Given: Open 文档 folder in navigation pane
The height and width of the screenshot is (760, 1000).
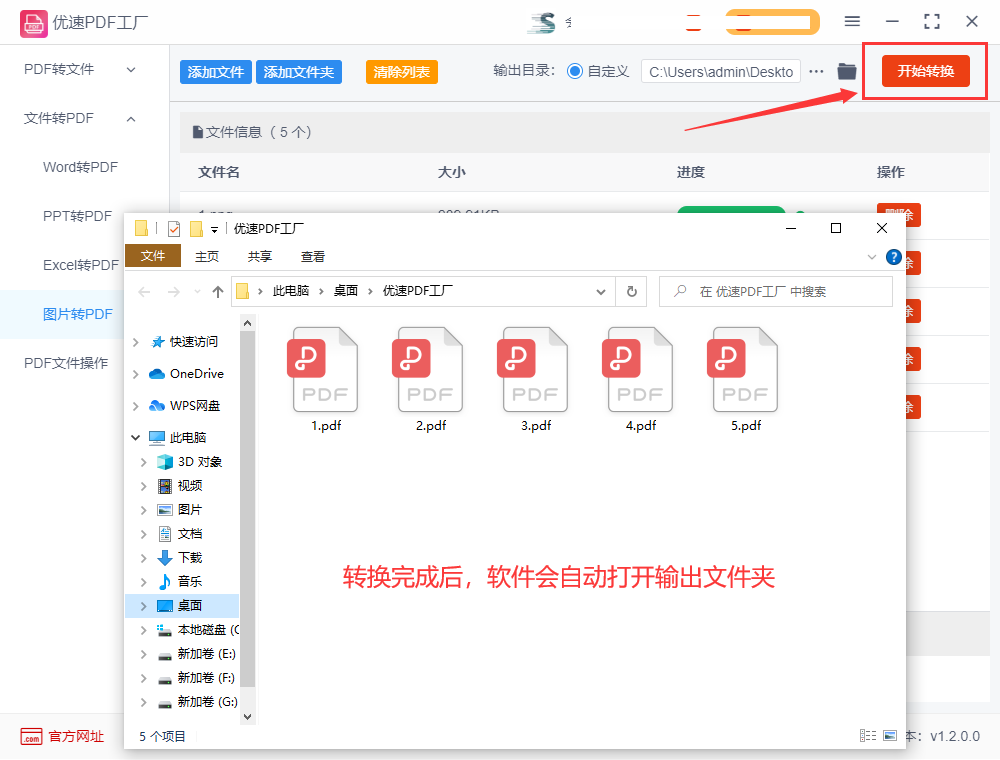Looking at the screenshot, I should [180, 534].
